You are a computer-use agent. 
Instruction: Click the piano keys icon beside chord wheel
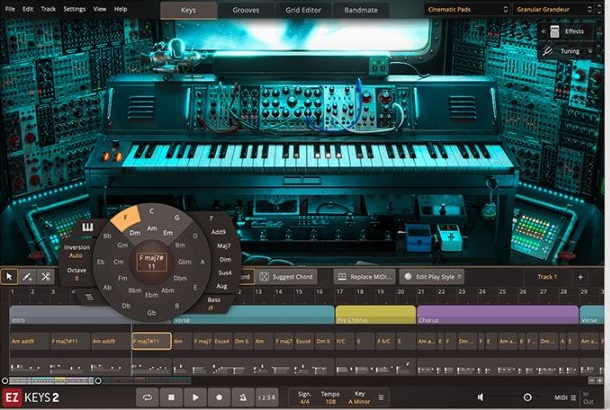(x=88, y=228)
